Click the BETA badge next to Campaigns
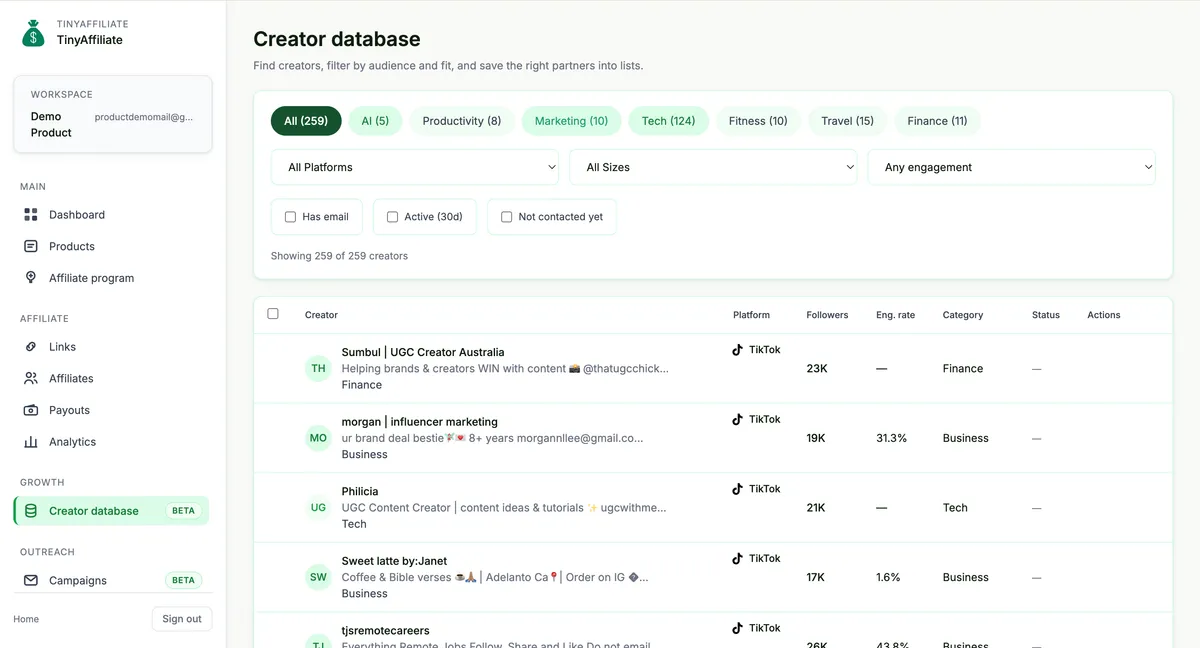The image size is (1200, 648). click(x=183, y=580)
